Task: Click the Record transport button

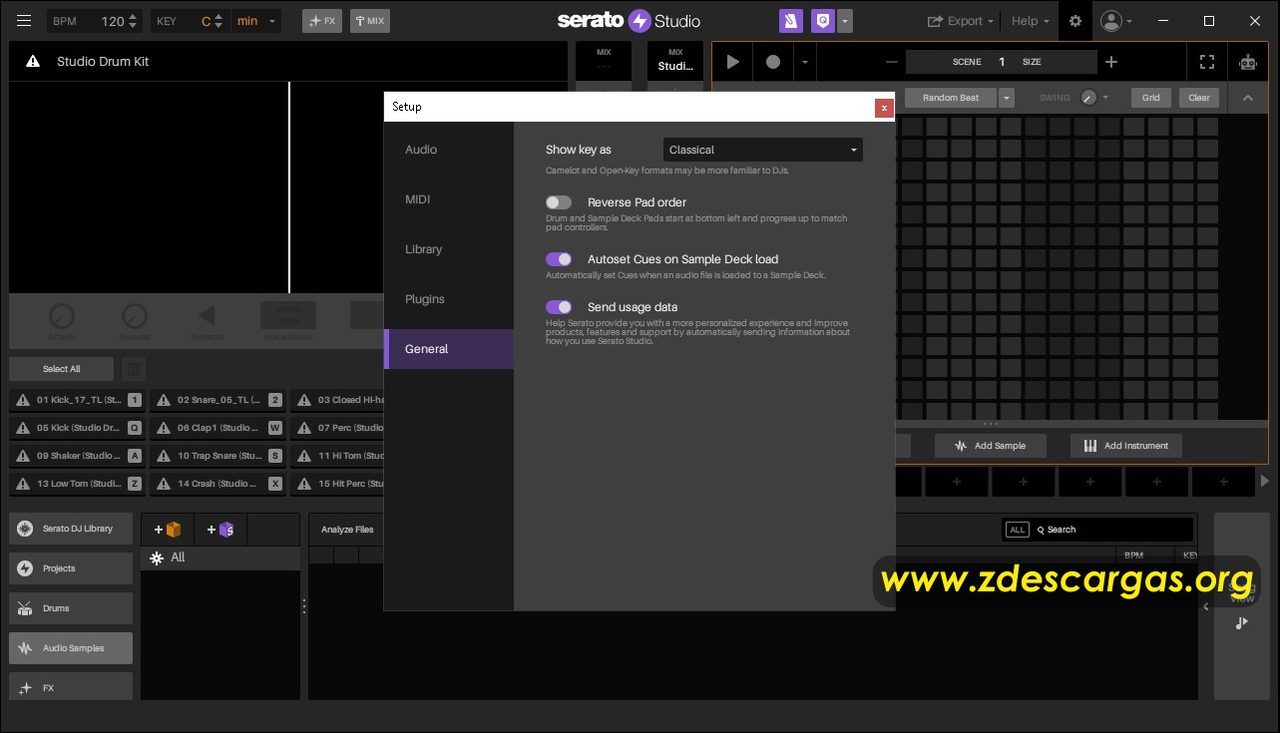Action: click(773, 62)
